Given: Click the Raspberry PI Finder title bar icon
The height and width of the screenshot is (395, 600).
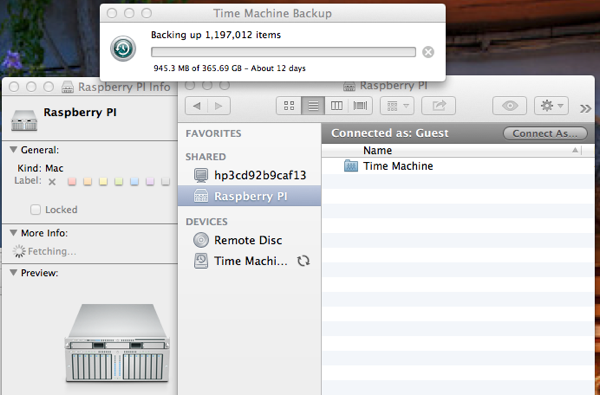Looking at the screenshot, I should [x=349, y=86].
